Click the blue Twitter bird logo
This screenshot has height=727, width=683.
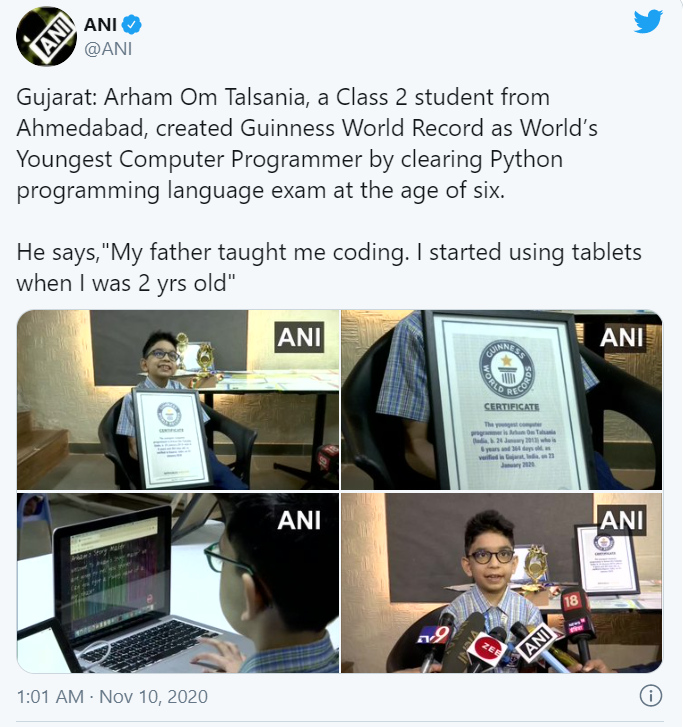pos(648,21)
